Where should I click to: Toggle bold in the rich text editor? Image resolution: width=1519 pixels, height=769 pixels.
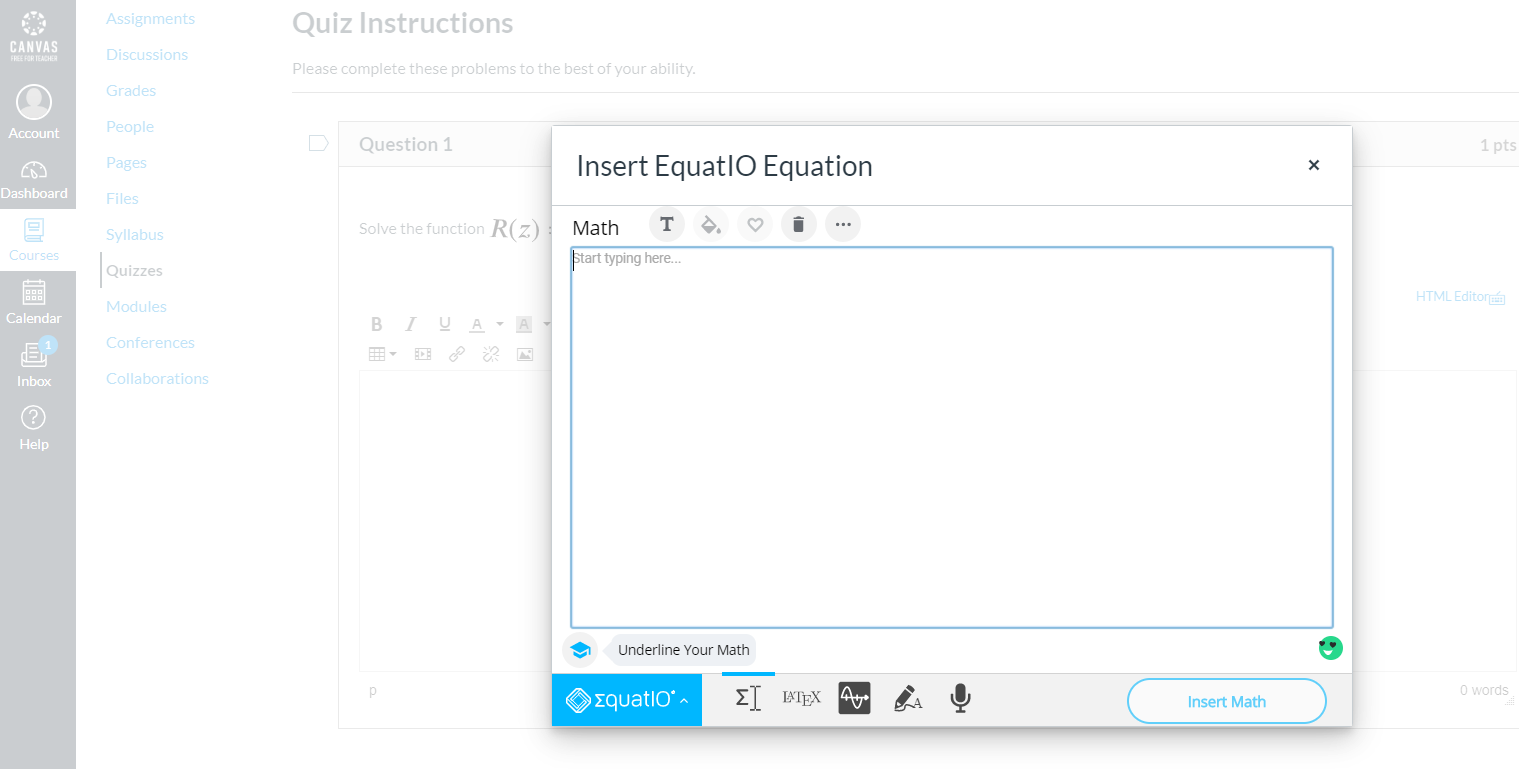tap(377, 324)
